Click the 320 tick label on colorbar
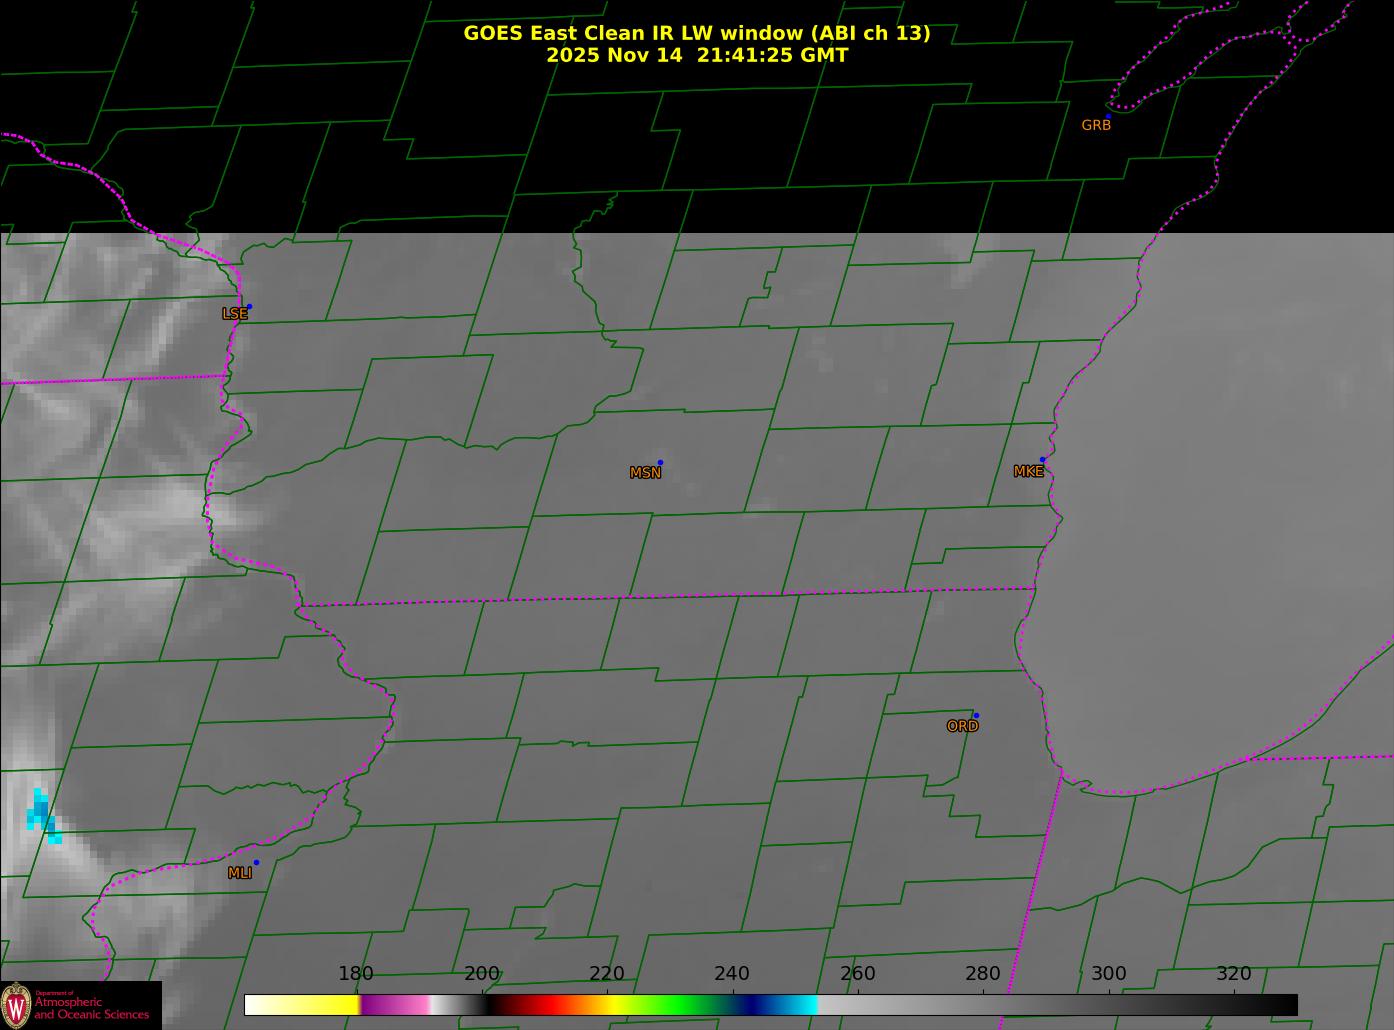 (1233, 974)
